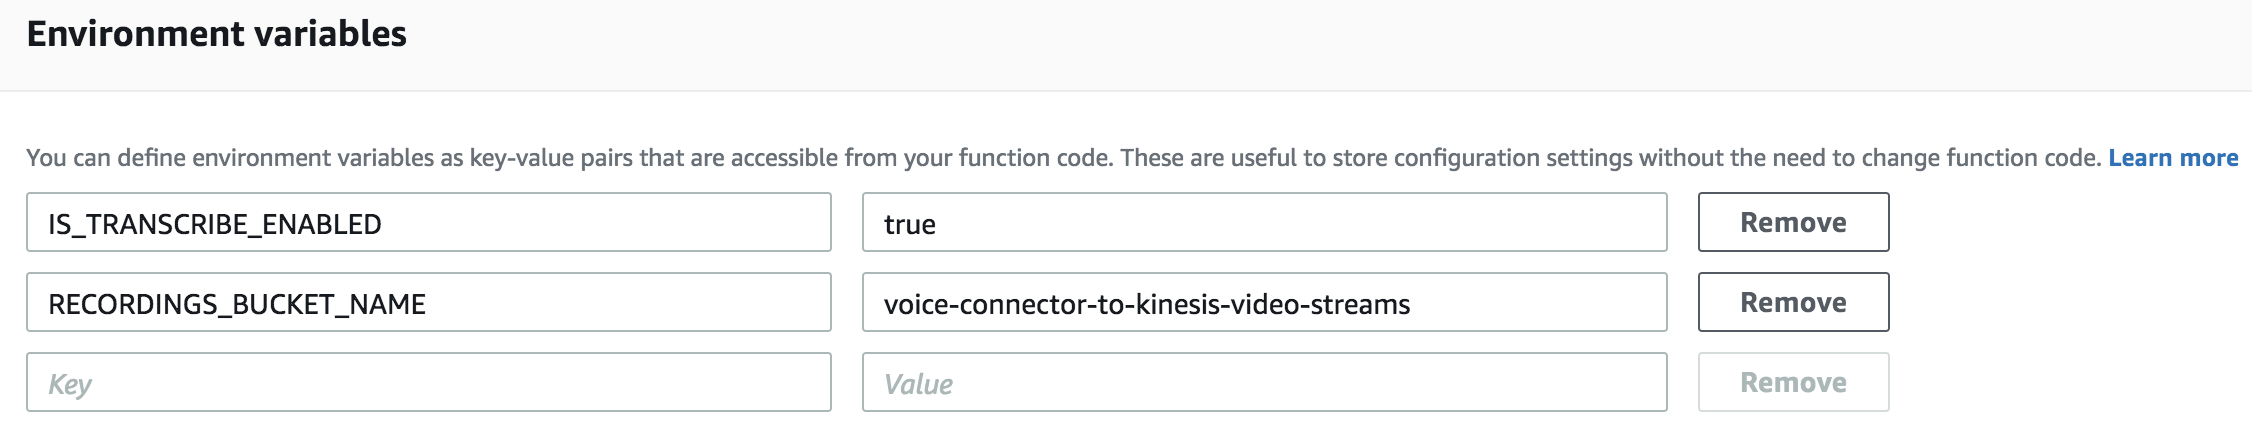
Task: Focus the Key placeholder to add a variable
Action: [428, 383]
